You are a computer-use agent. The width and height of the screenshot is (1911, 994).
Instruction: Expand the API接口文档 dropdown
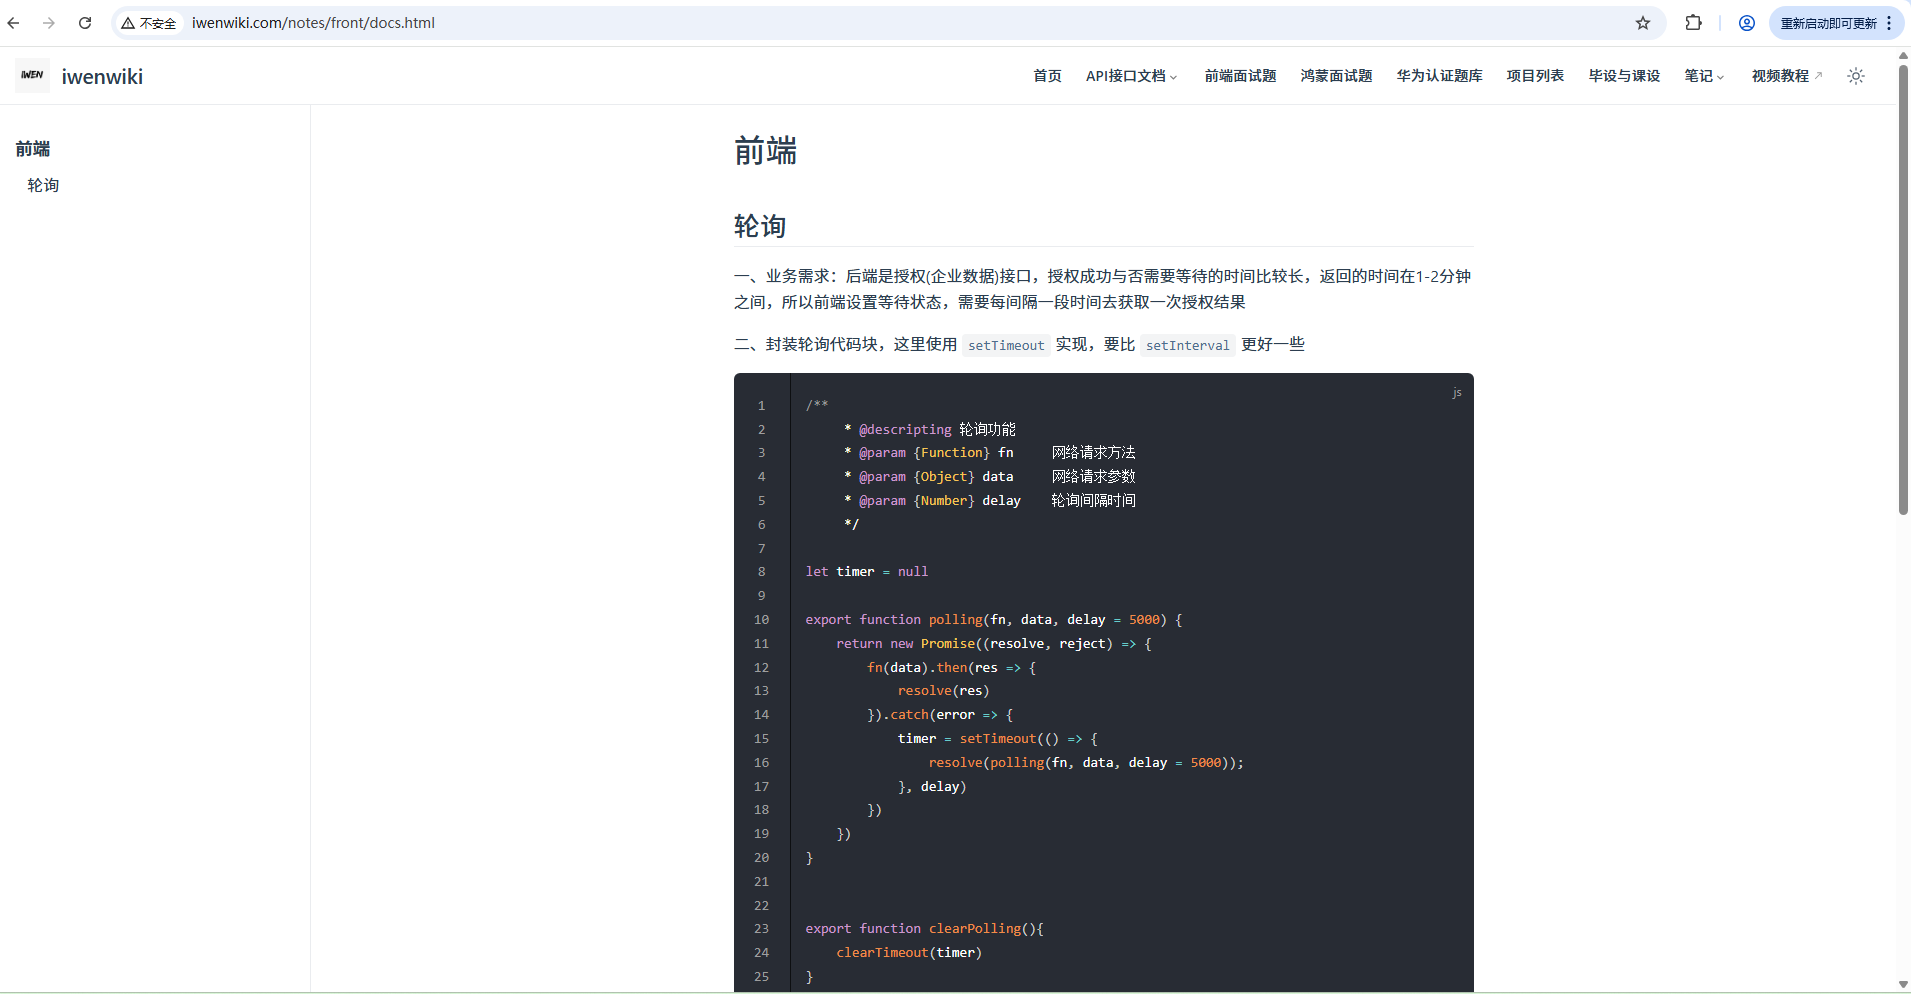pos(1132,76)
